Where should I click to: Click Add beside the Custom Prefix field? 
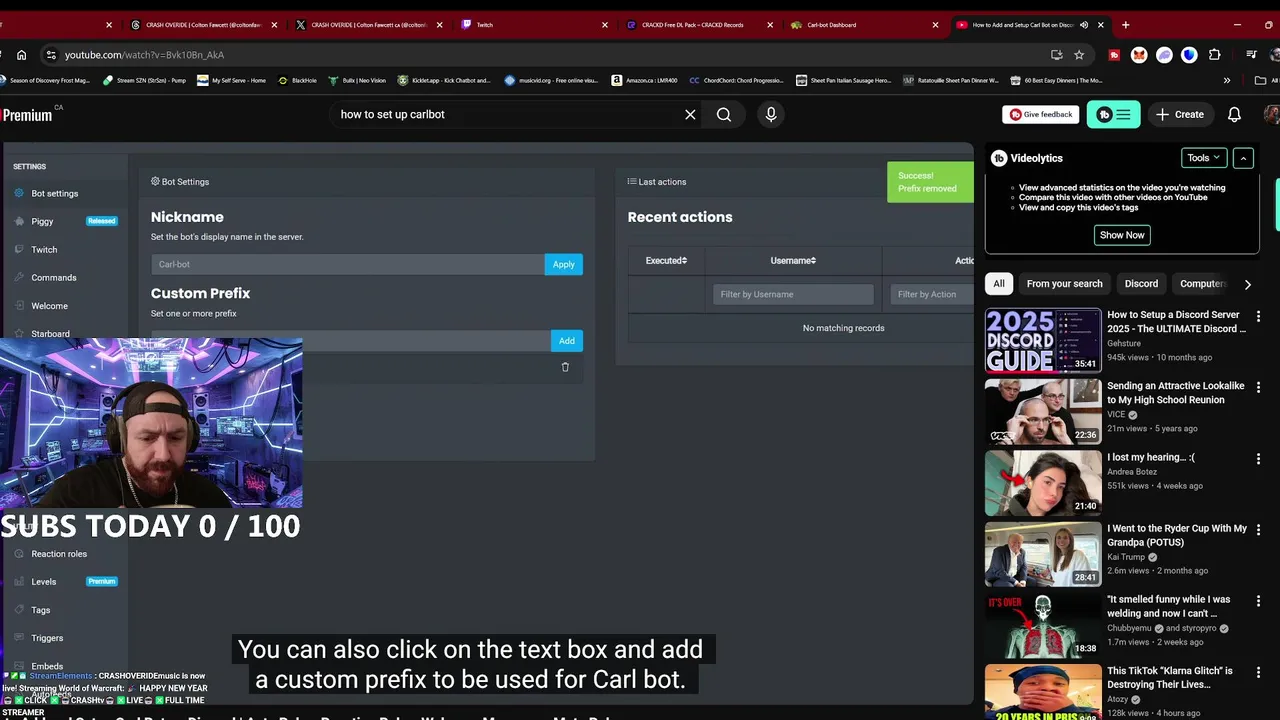pyautogui.click(x=567, y=341)
